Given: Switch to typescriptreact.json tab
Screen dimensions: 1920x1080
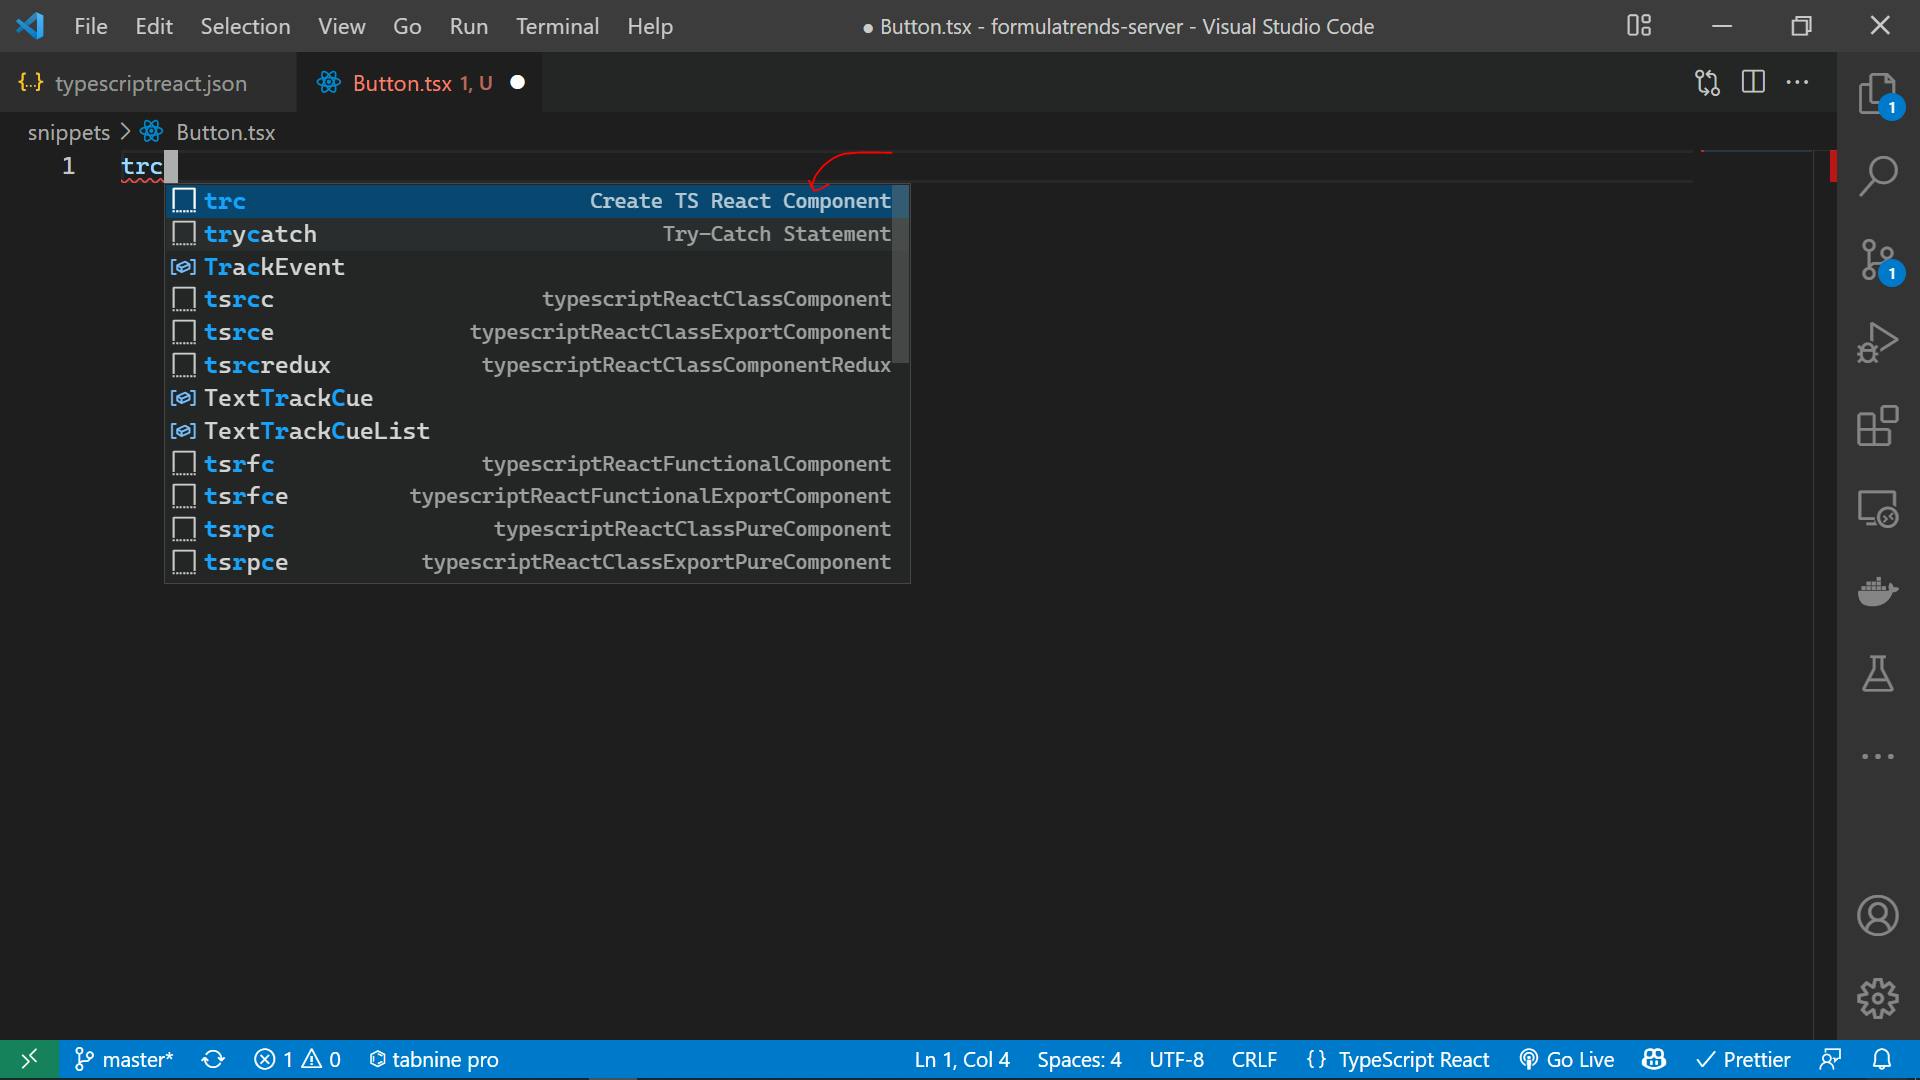Looking at the screenshot, I should pyautogui.click(x=148, y=83).
